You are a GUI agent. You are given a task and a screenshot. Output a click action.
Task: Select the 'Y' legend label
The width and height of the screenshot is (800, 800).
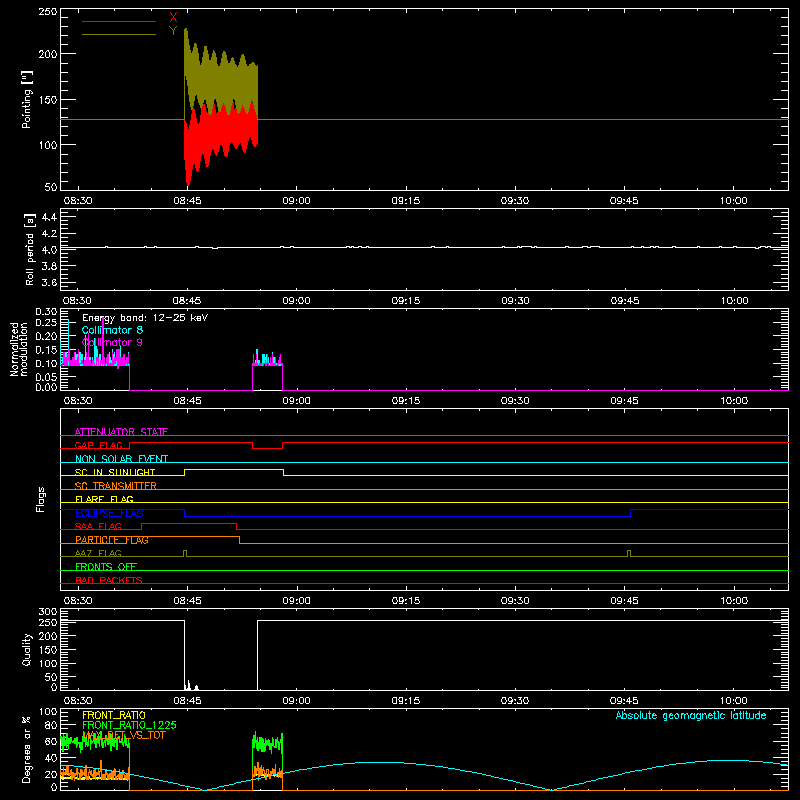pos(173,31)
